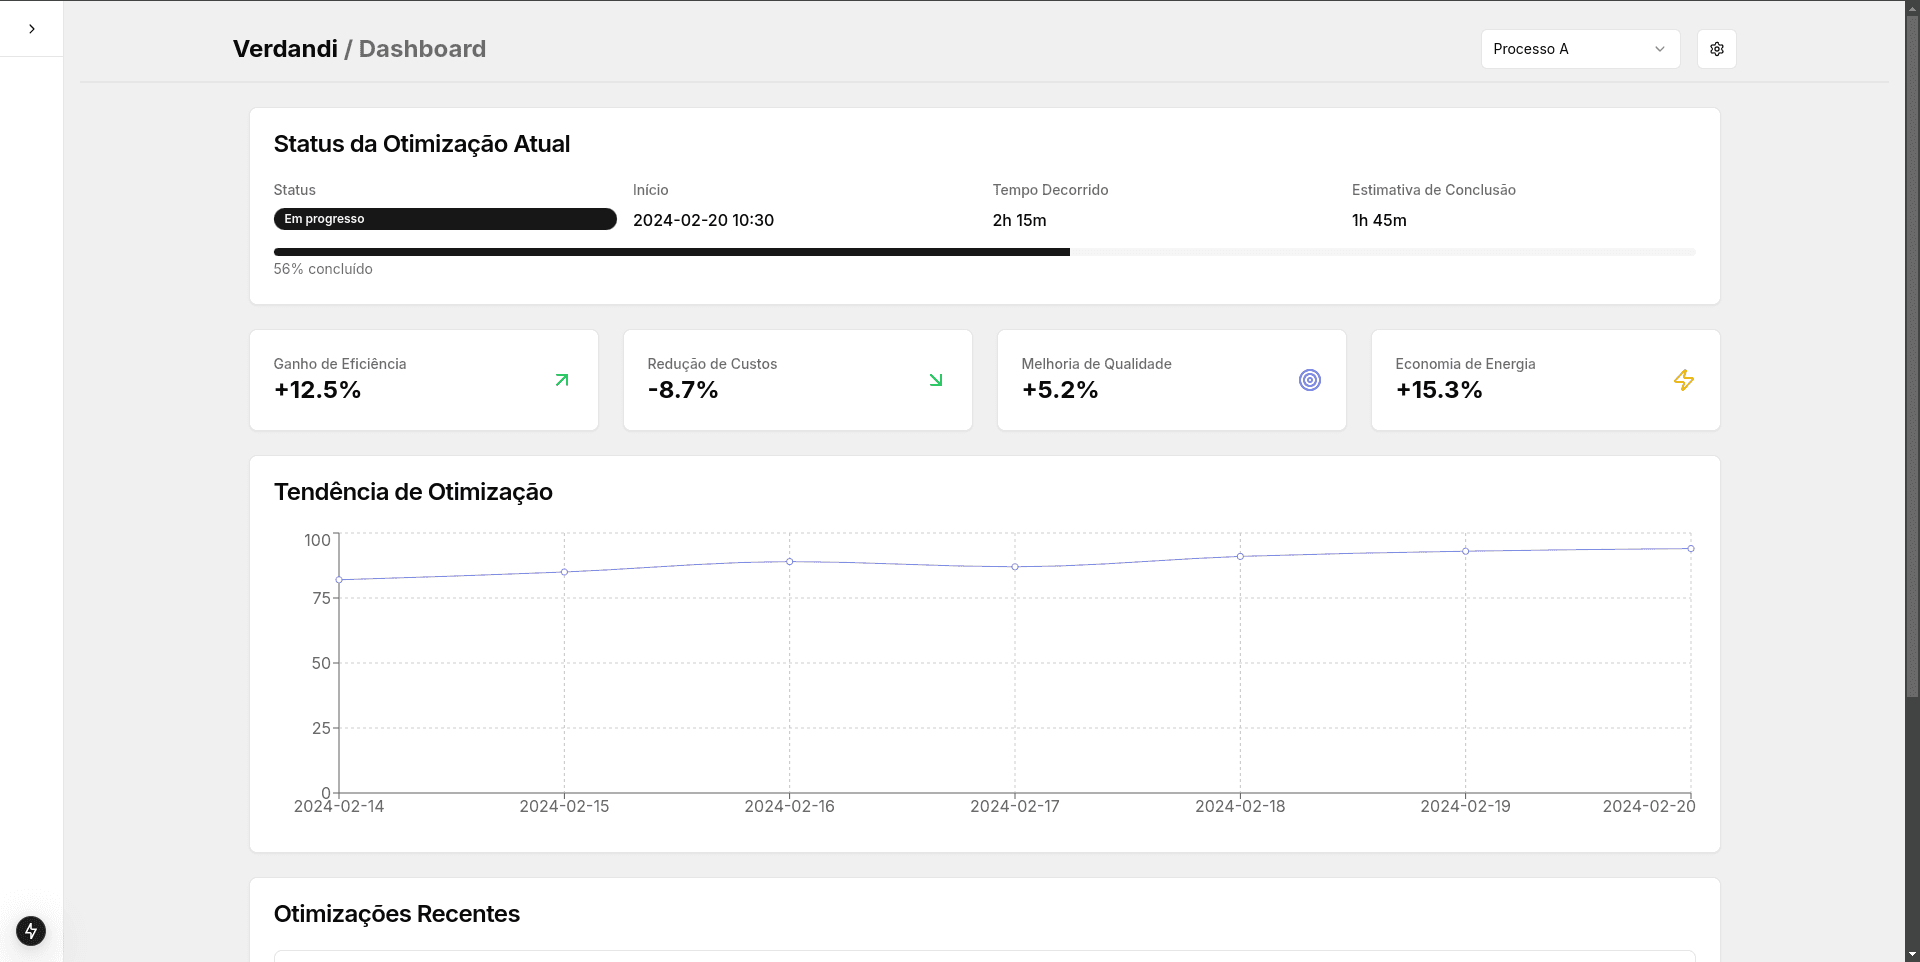Click the Melhoria de Qualidade label
The width and height of the screenshot is (1920, 962).
click(1096, 364)
